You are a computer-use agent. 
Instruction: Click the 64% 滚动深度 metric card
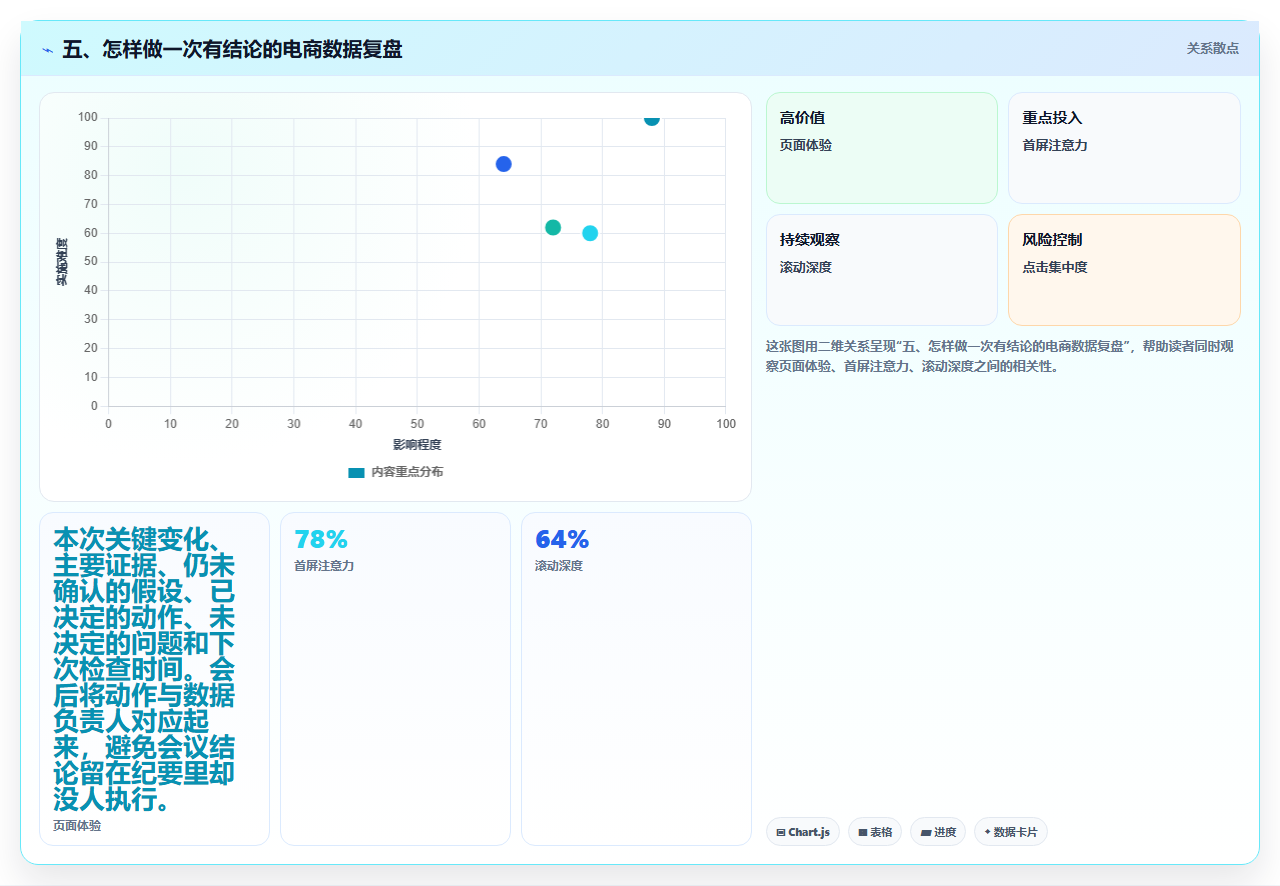(636, 679)
